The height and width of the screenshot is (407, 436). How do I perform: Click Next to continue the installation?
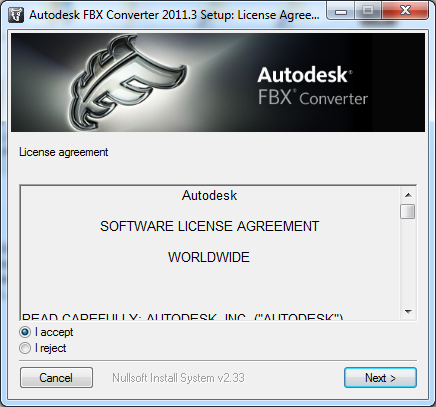coord(380,378)
